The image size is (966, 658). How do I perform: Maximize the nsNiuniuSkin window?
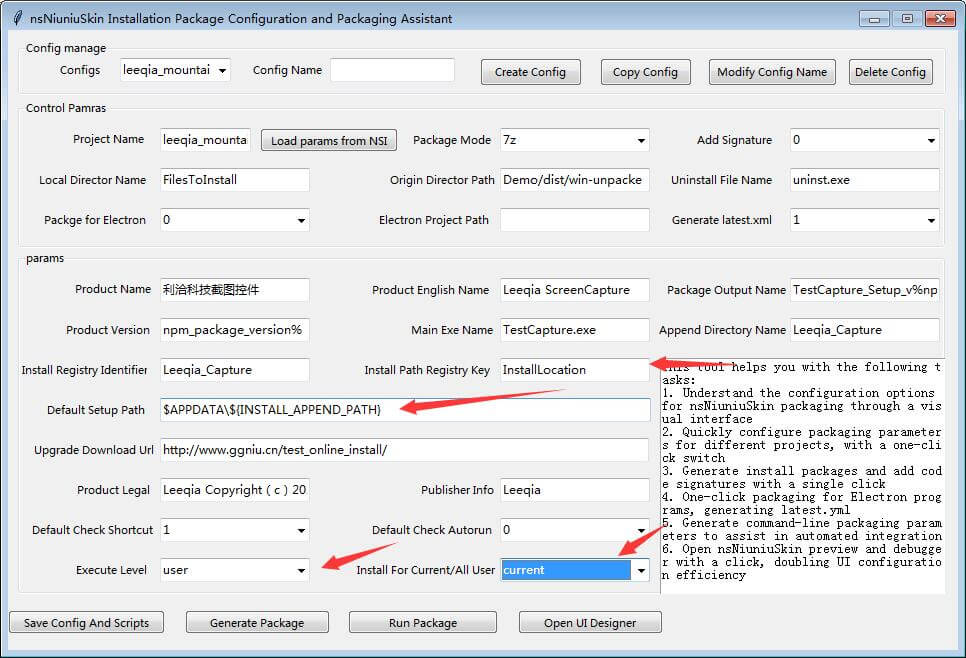tap(907, 19)
